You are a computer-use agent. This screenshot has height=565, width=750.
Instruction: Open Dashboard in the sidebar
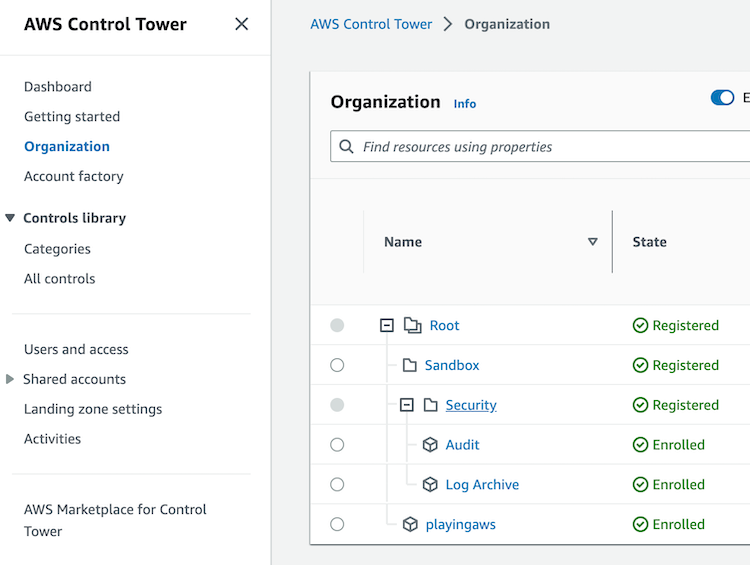coord(58,87)
